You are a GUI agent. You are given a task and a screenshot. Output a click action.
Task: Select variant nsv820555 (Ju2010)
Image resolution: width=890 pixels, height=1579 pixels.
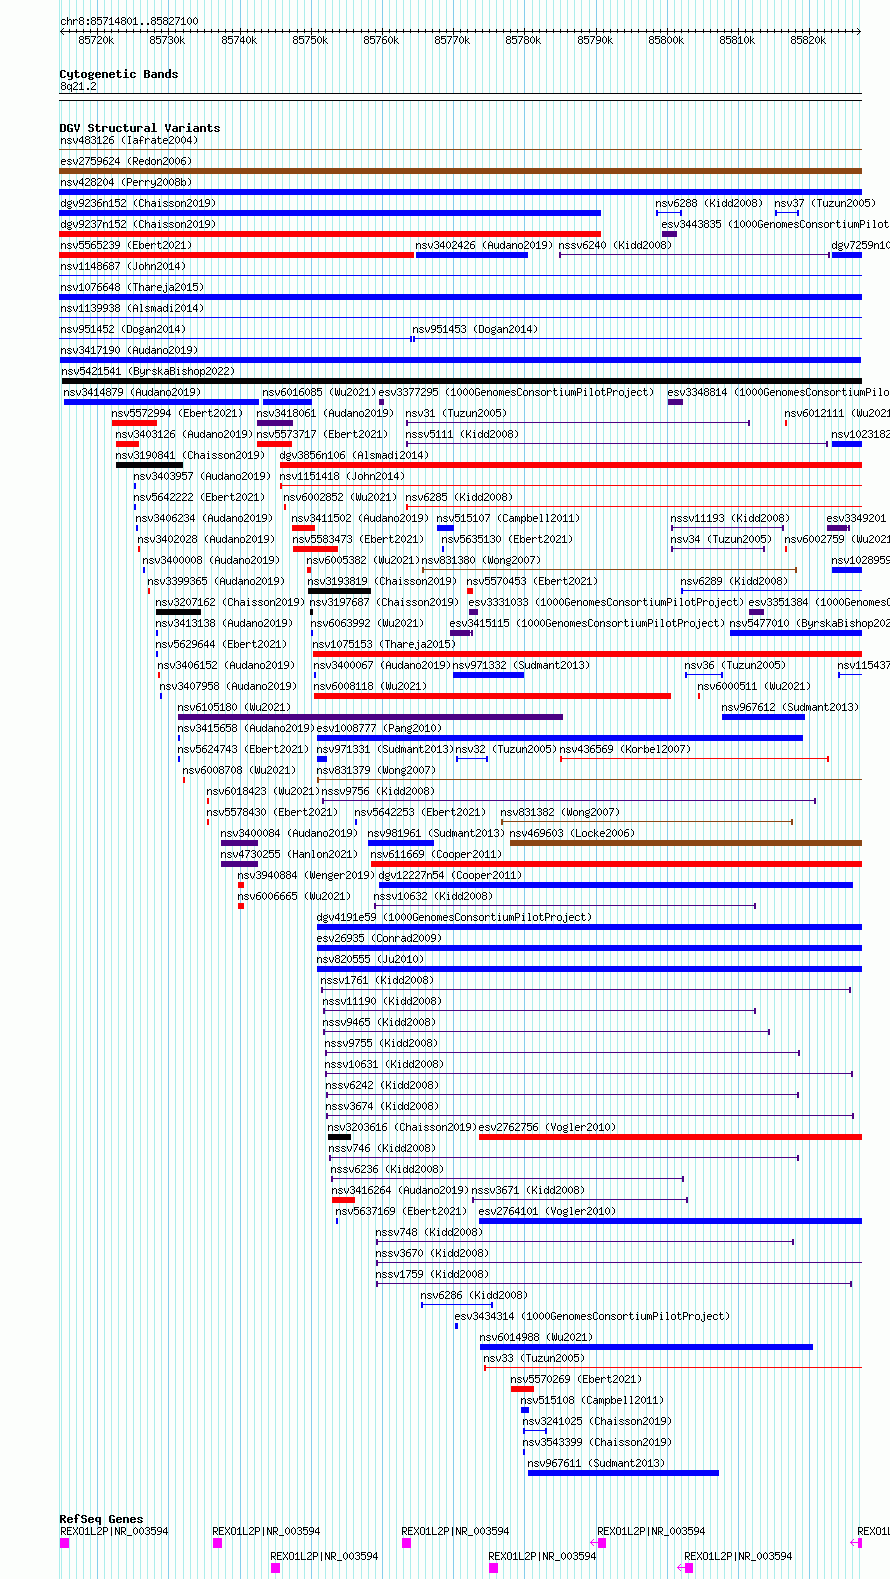pyautogui.click(x=370, y=959)
